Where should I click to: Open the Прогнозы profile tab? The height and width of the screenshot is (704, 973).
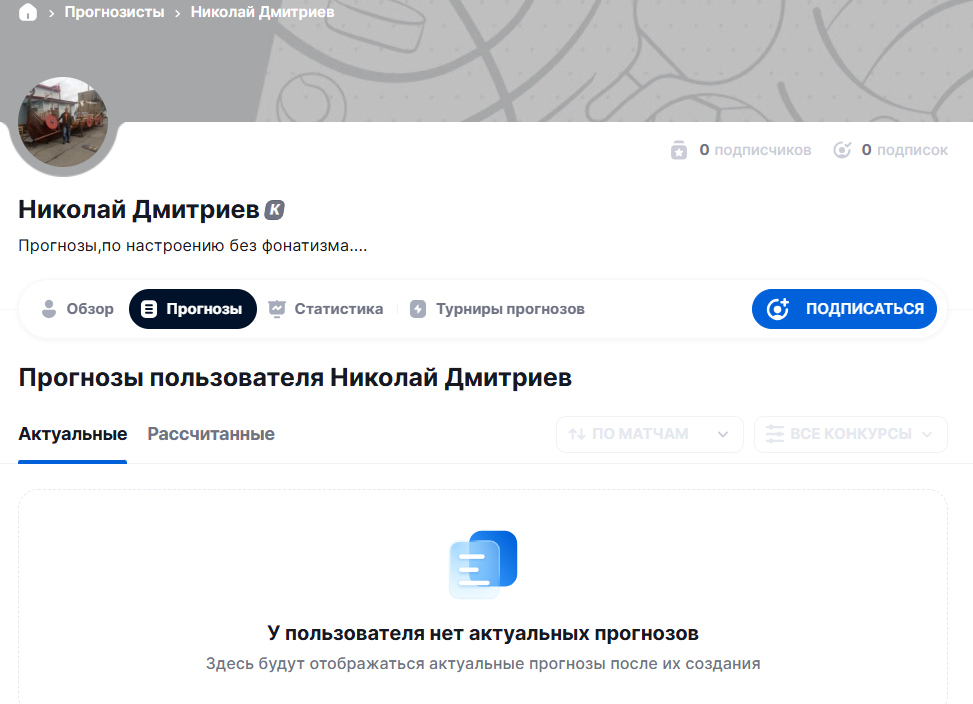pyautogui.click(x=193, y=309)
